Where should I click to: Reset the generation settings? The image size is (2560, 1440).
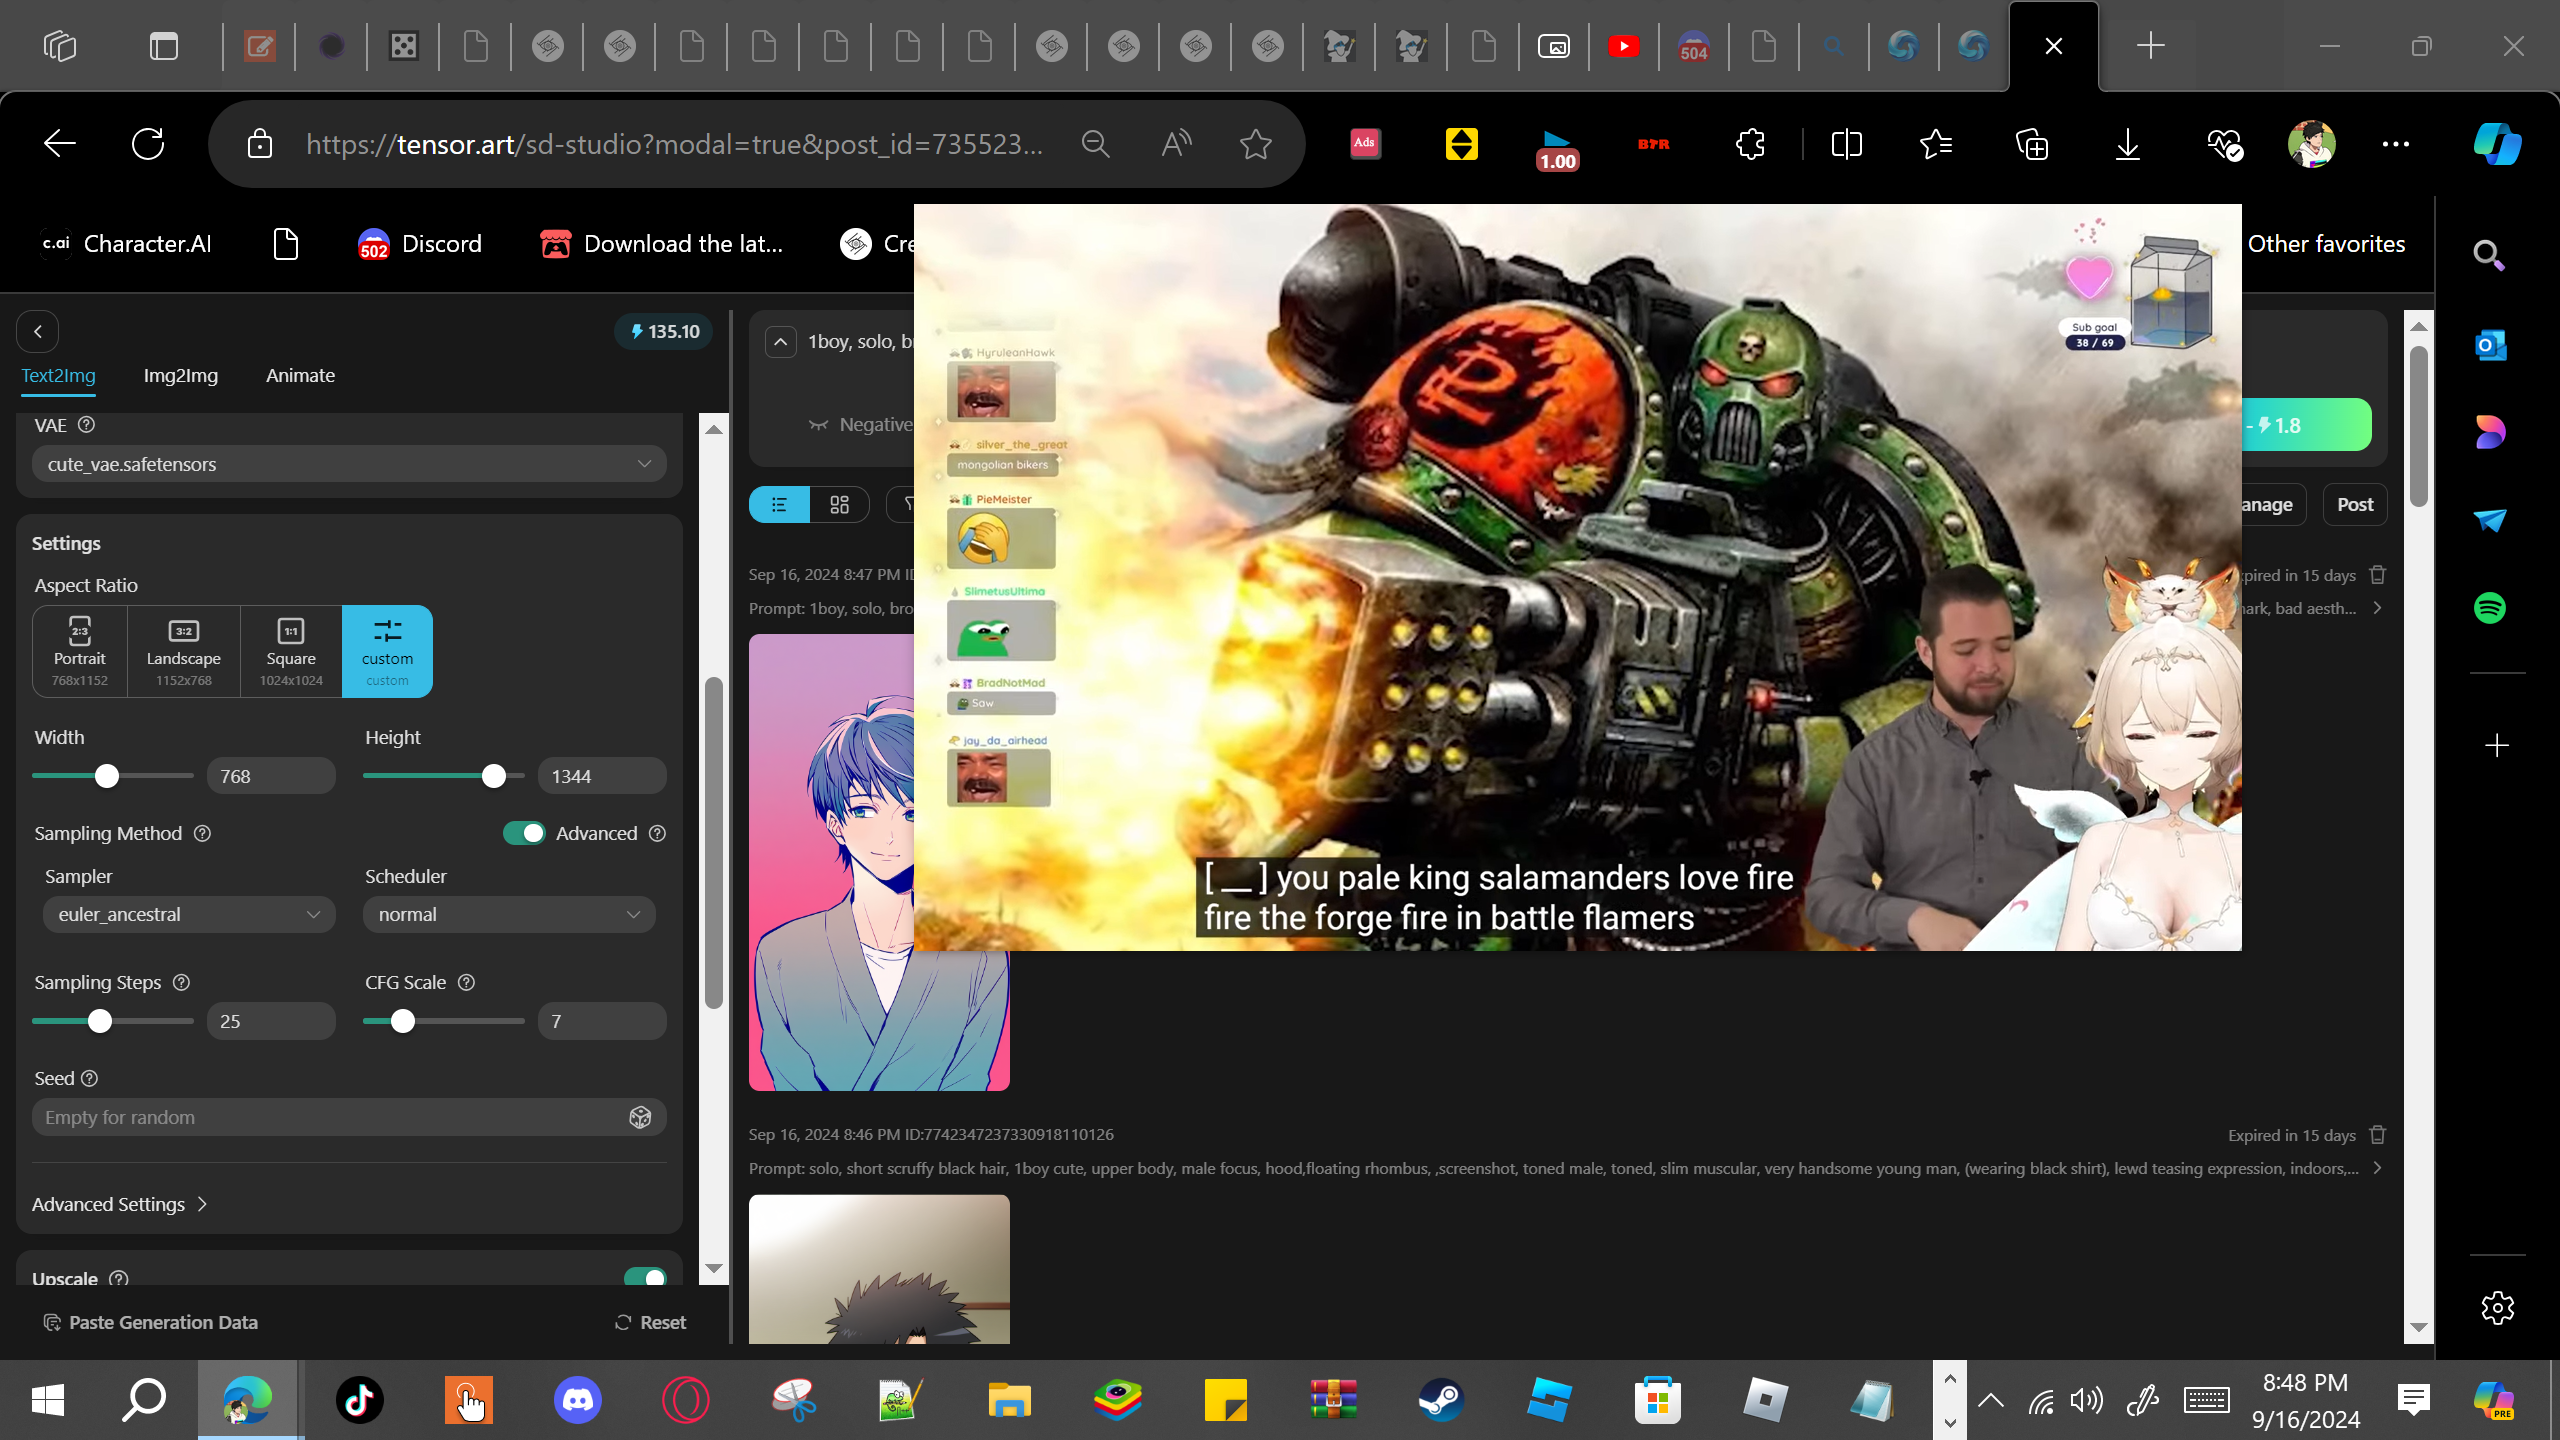click(650, 1322)
